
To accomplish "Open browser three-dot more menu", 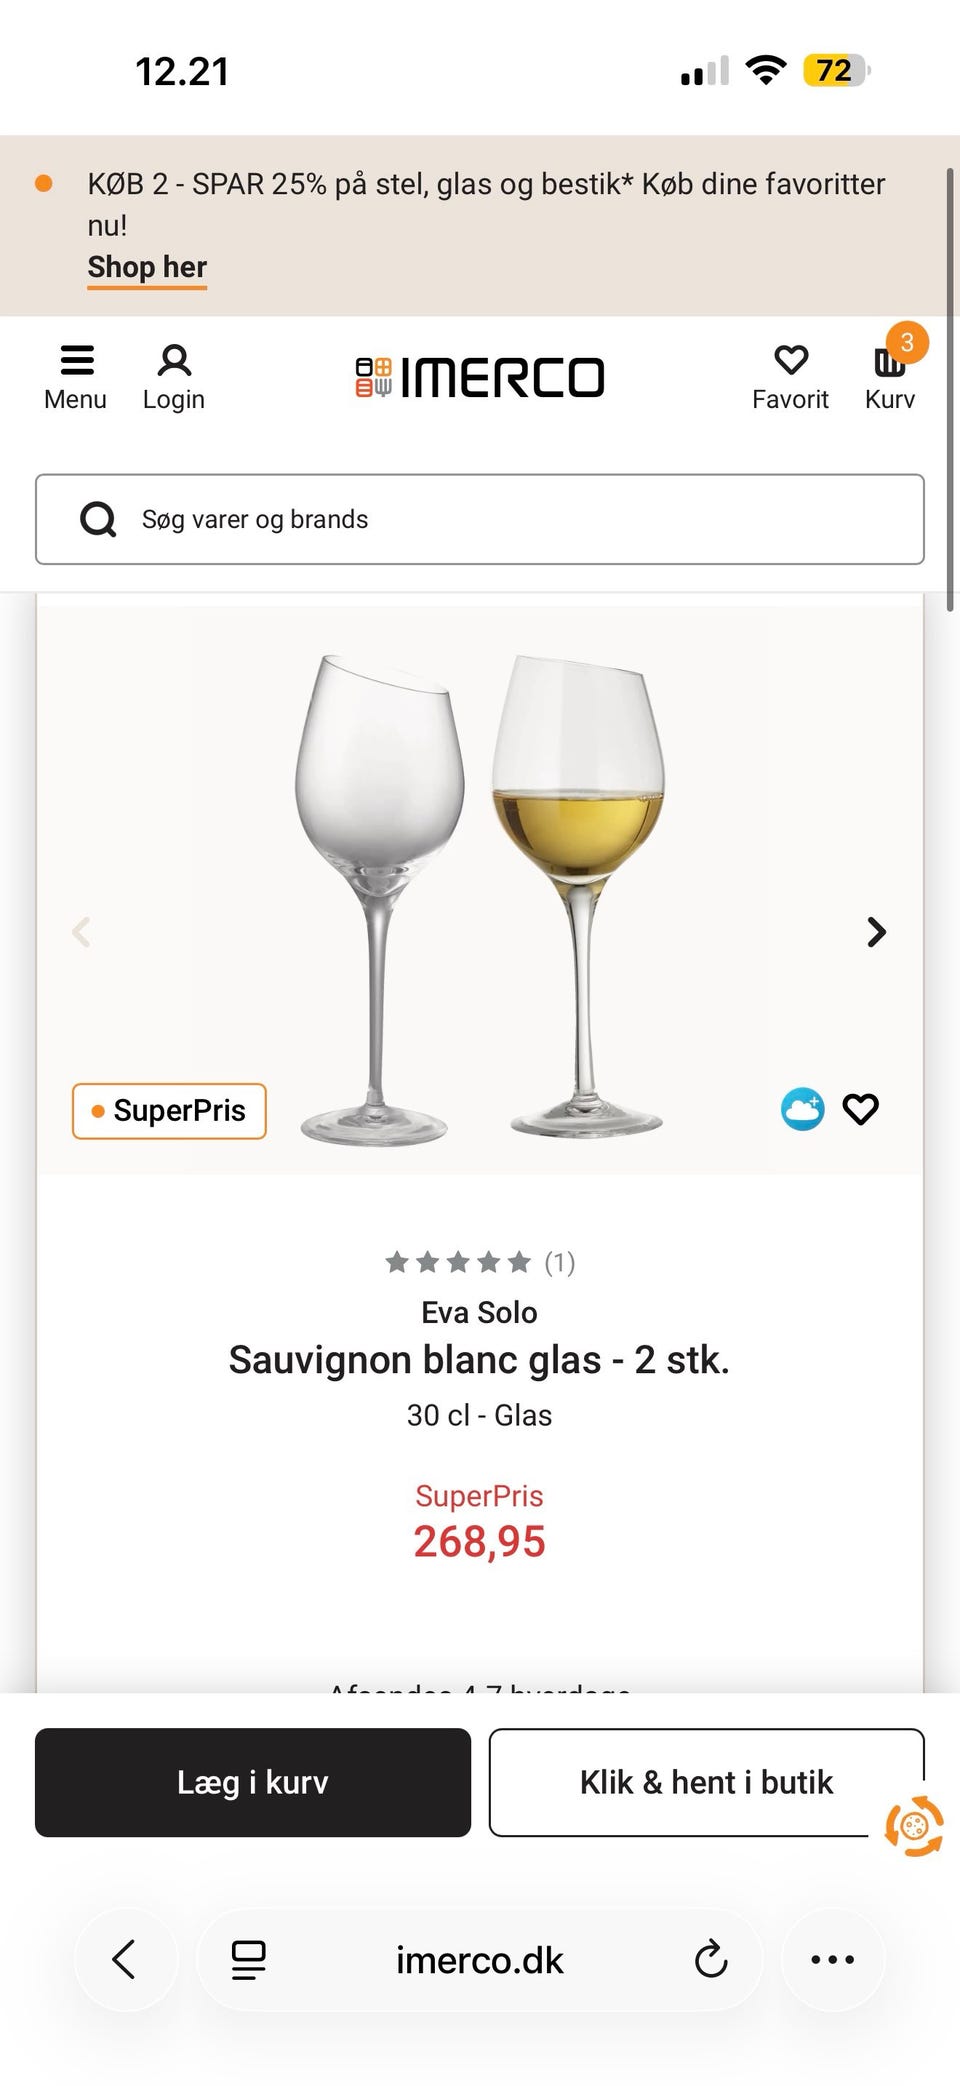I will (832, 1960).
